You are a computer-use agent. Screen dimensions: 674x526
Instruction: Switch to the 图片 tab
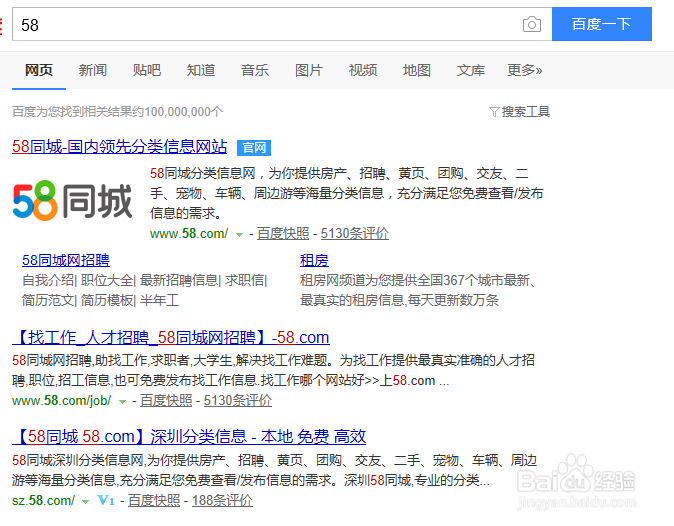pyautogui.click(x=309, y=70)
